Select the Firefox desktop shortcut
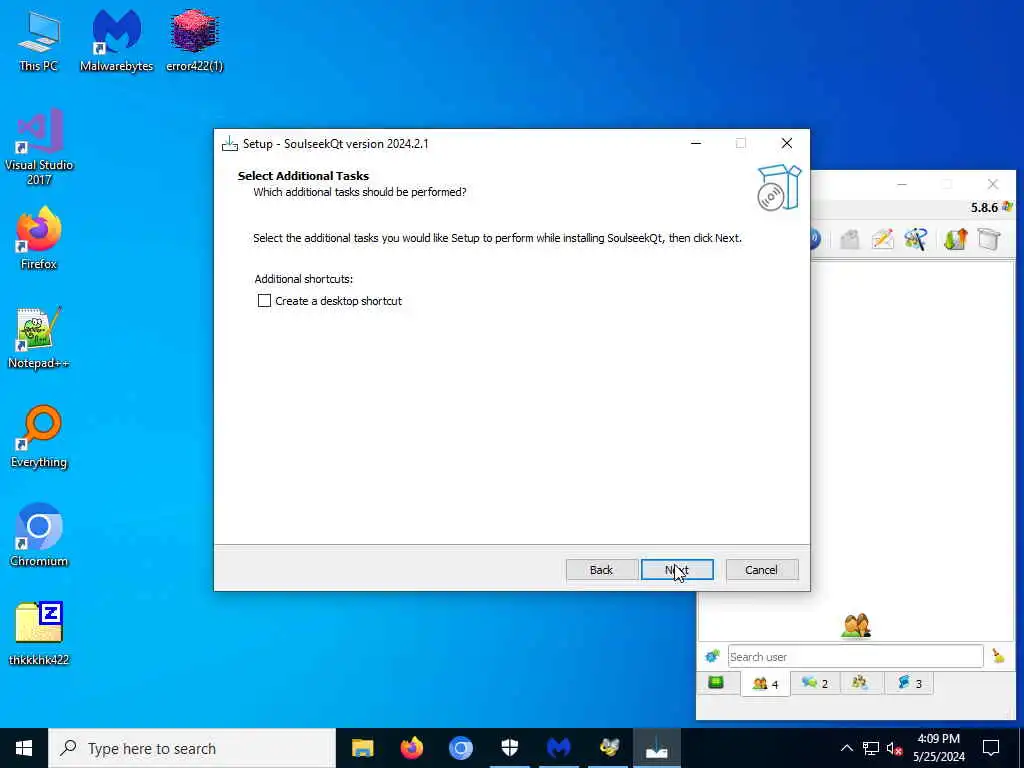Screen dimensions: 1024x768 39,238
